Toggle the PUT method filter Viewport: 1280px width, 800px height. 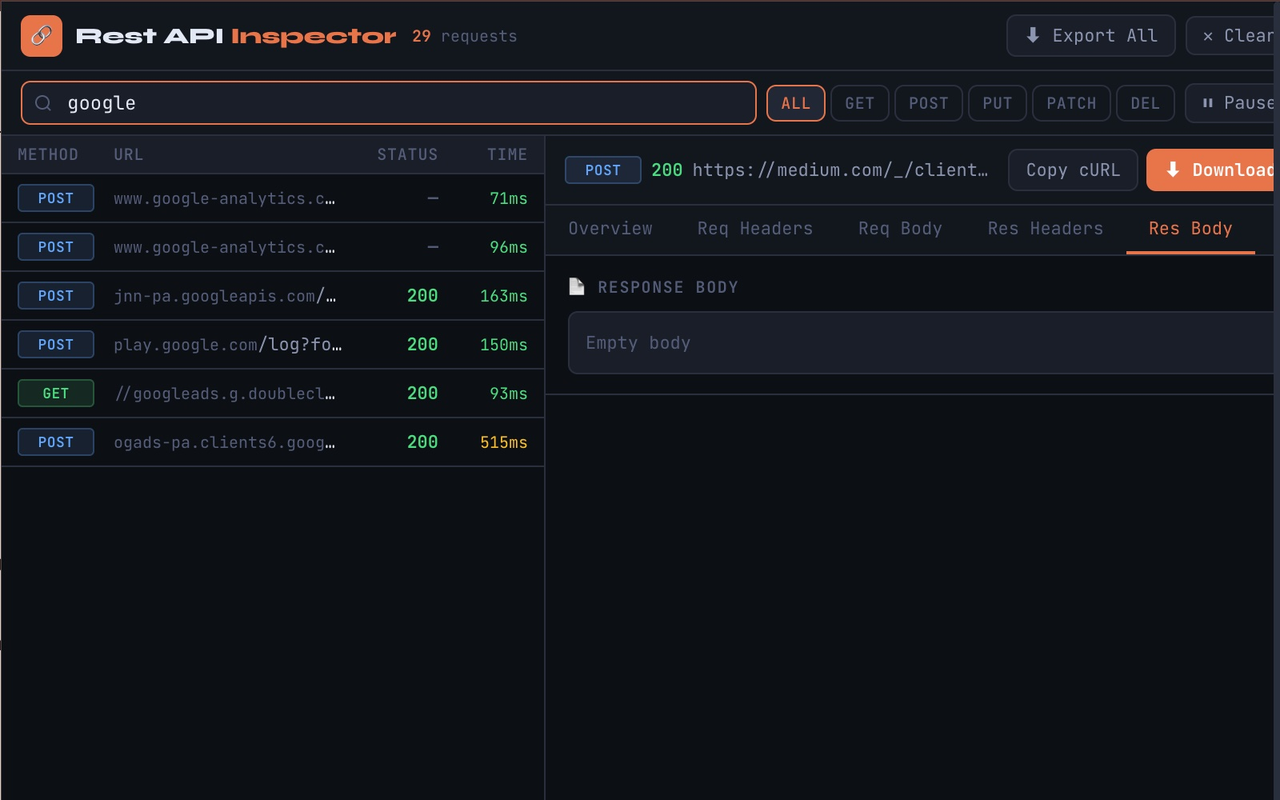pyautogui.click(x=997, y=103)
